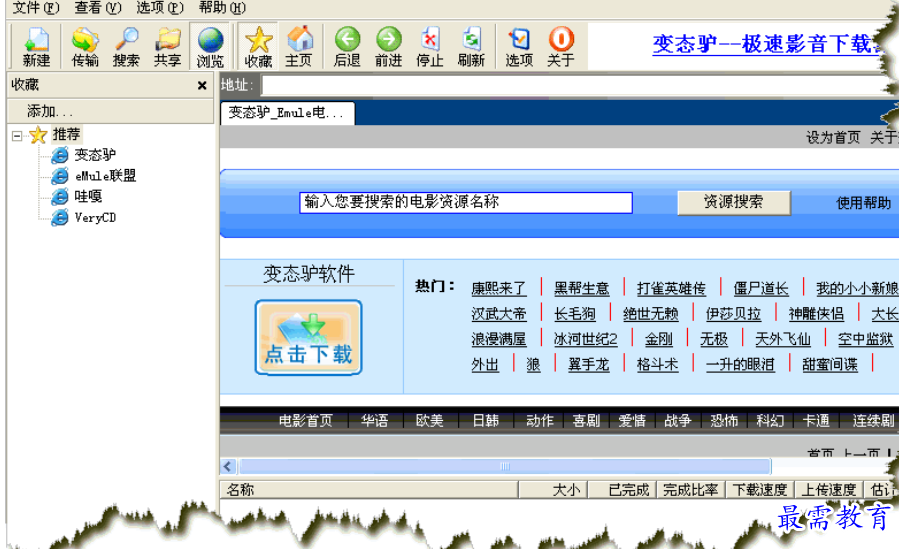This screenshot has width=899, height=549.
Task: Select the 日韩 category tab
Action: point(485,421)
